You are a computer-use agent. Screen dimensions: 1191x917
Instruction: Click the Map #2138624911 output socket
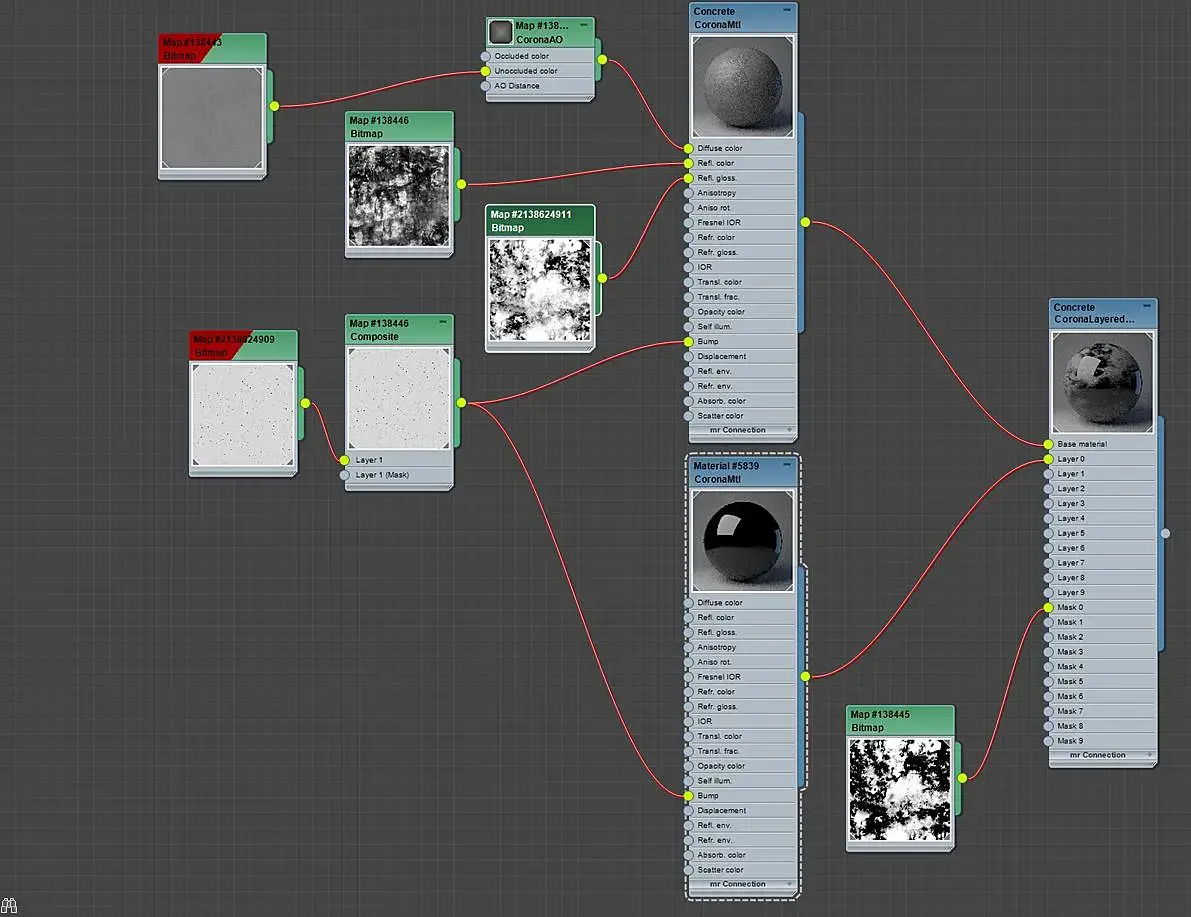coord(602,279)
